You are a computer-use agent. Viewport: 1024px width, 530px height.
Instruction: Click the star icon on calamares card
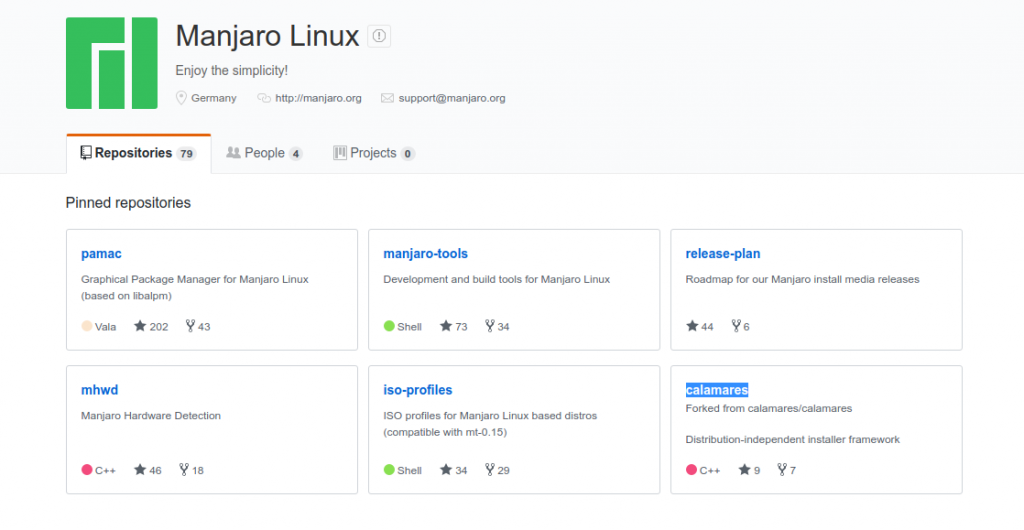click(x=744, y=470)
